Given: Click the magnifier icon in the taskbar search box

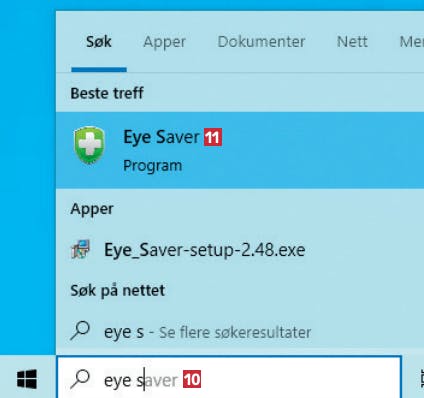Looking at the screenshot, I should tap(80, 379).
